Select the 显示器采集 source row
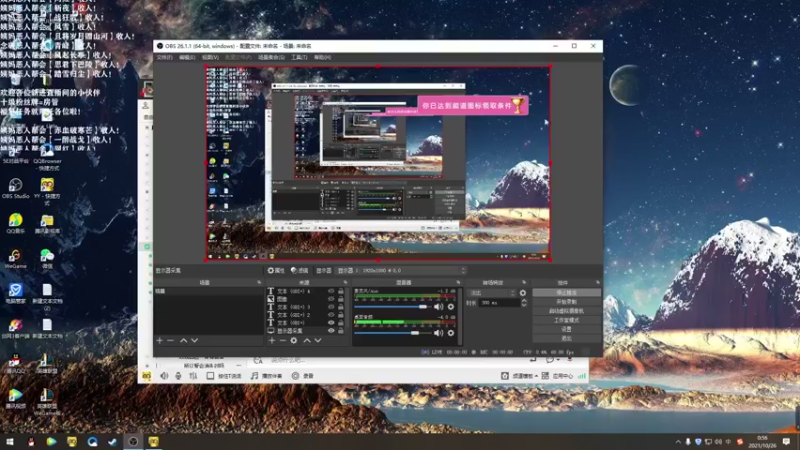The width and height of the screenshot is (800, 450). [x=308, y=331]
